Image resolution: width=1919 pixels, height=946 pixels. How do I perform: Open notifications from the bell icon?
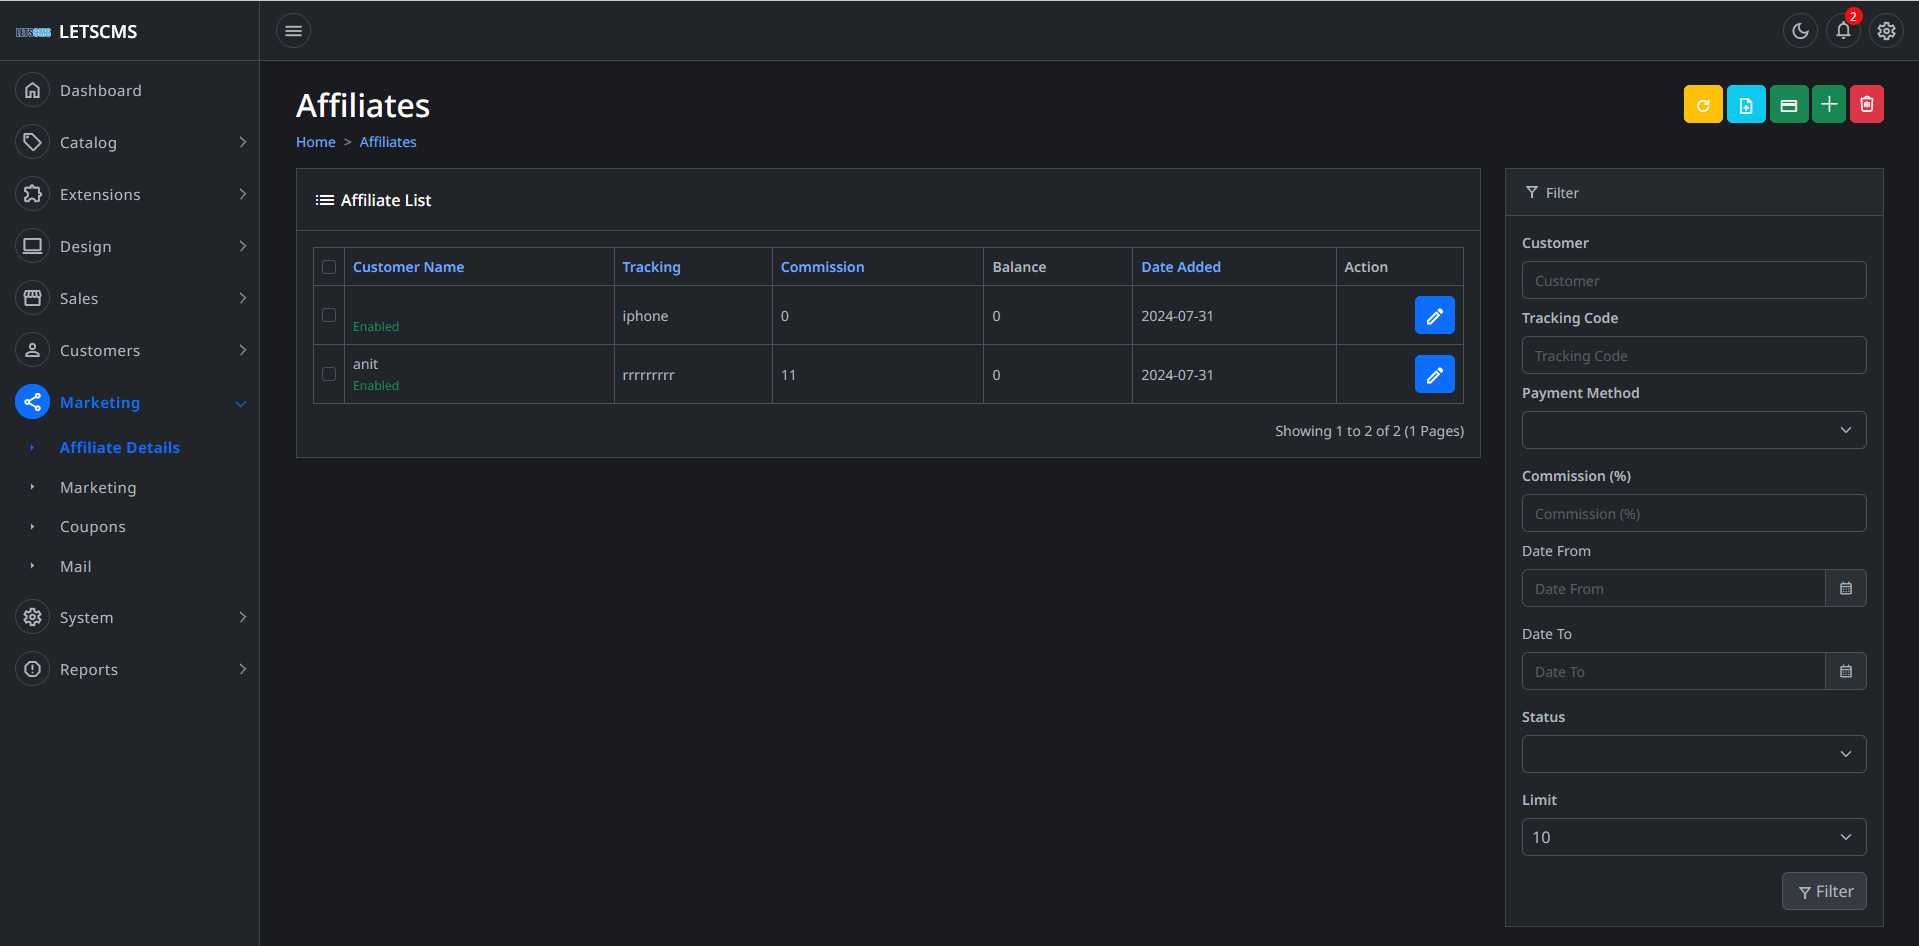pyautogui.click(x=1843, y=31)
